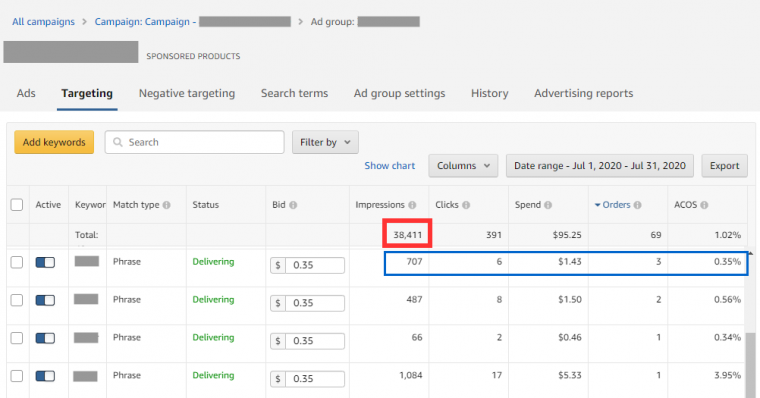Open the Date range picker

pos(600,166)
